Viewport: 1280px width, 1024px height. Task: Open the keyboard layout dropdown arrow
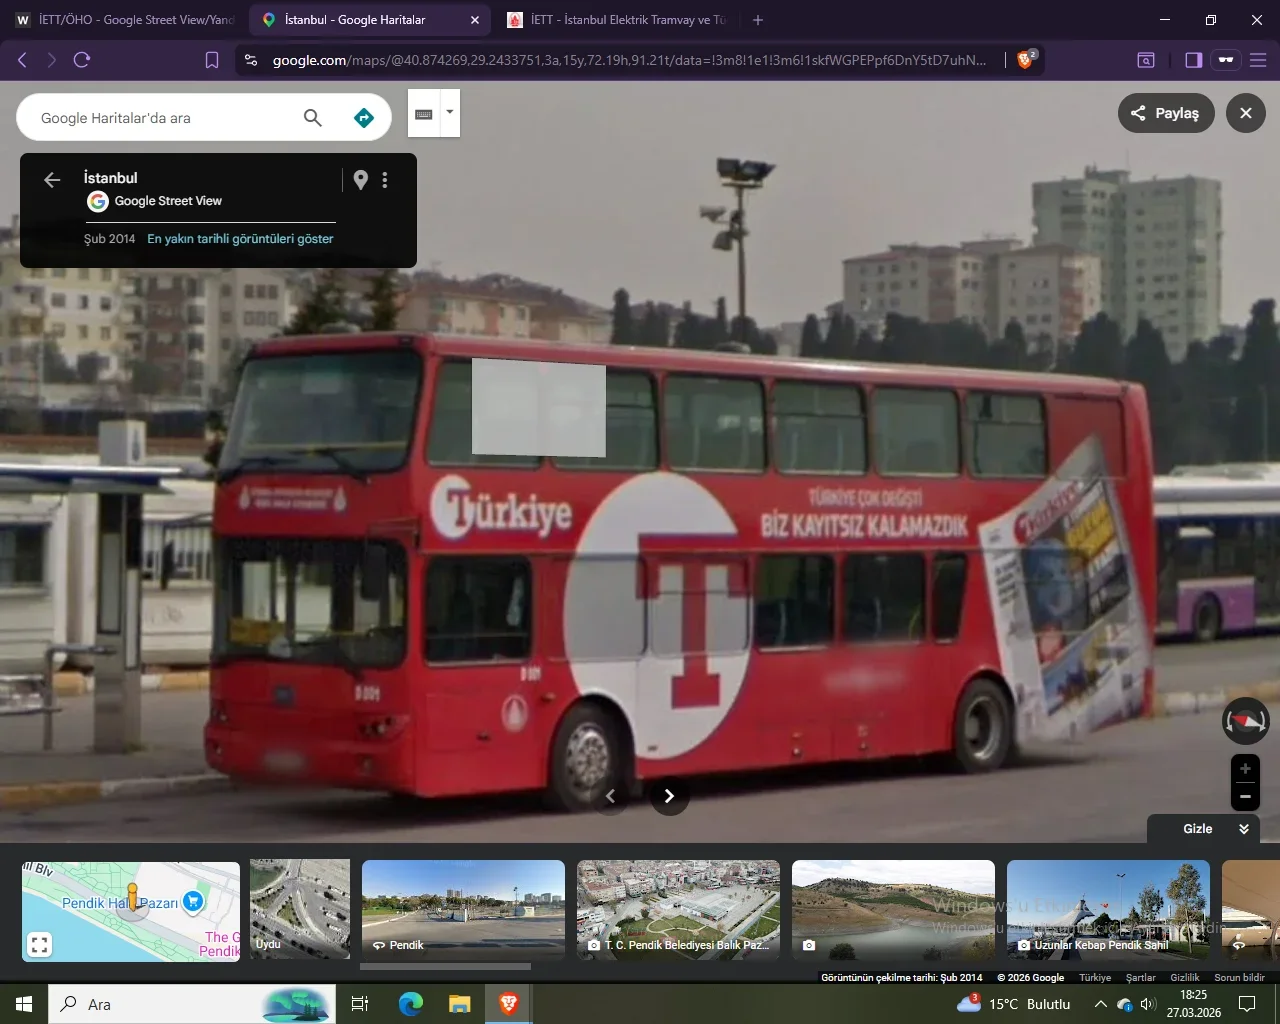pos(449,112)
